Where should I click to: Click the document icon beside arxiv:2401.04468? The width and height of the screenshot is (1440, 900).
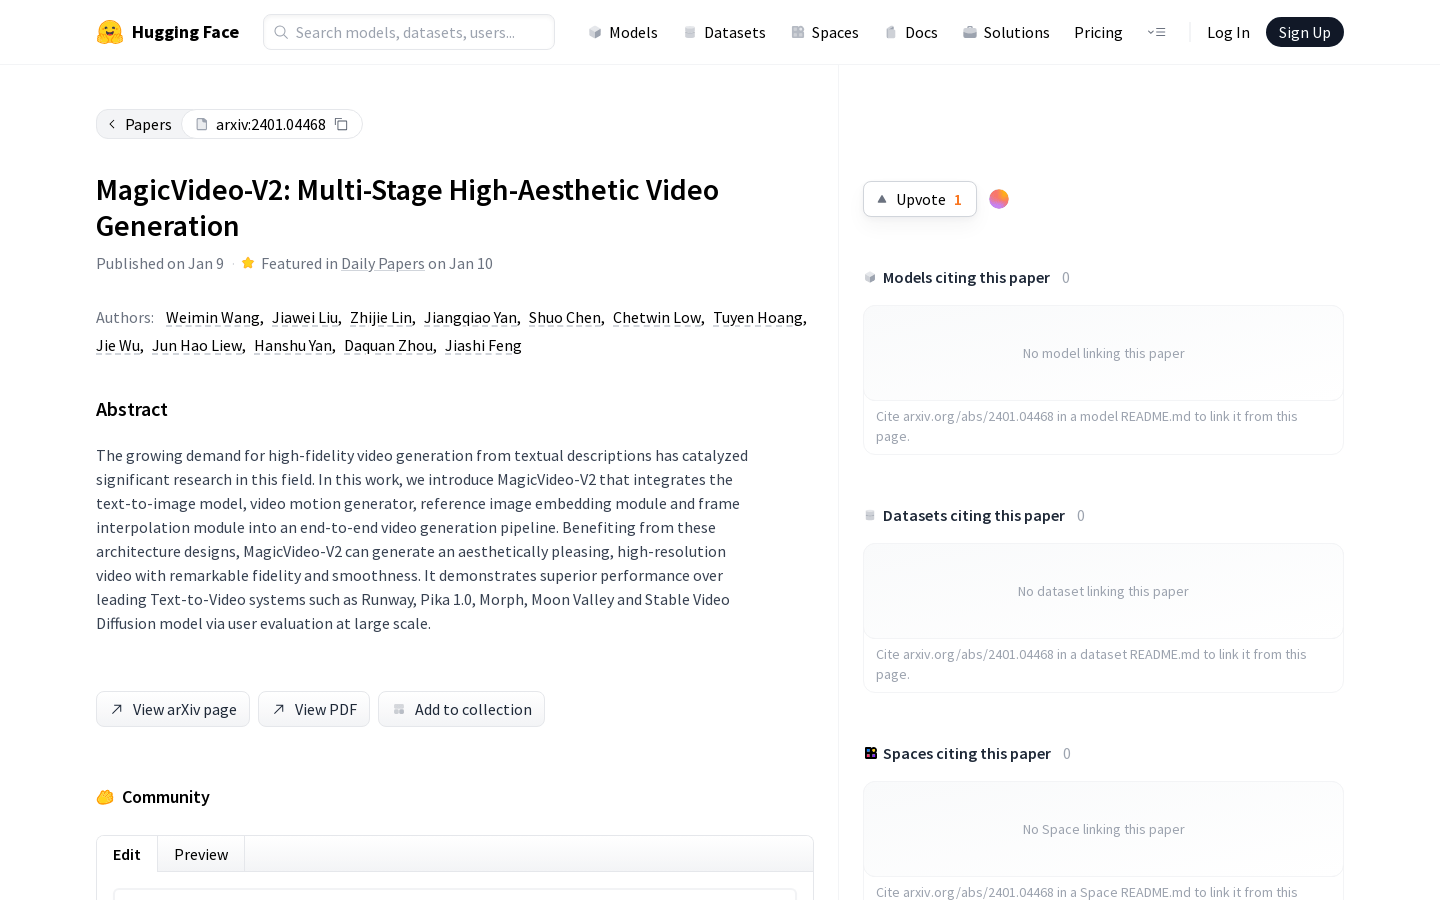[201, 124]
